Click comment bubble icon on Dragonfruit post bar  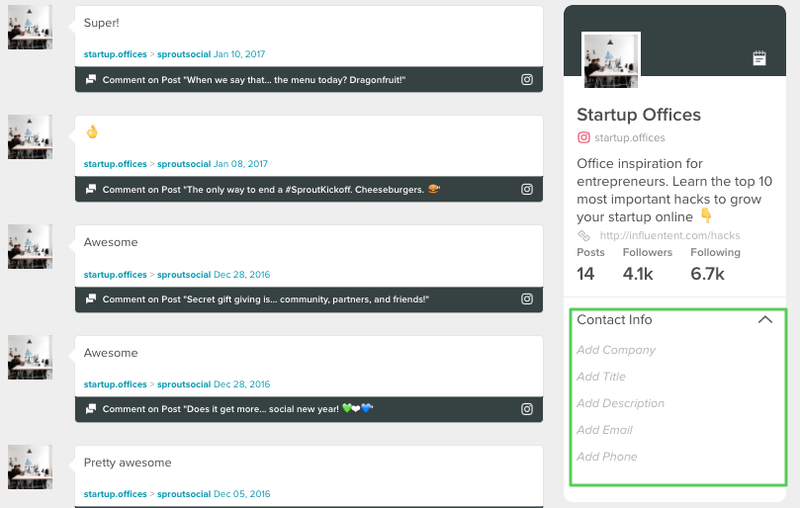[91, 80]
